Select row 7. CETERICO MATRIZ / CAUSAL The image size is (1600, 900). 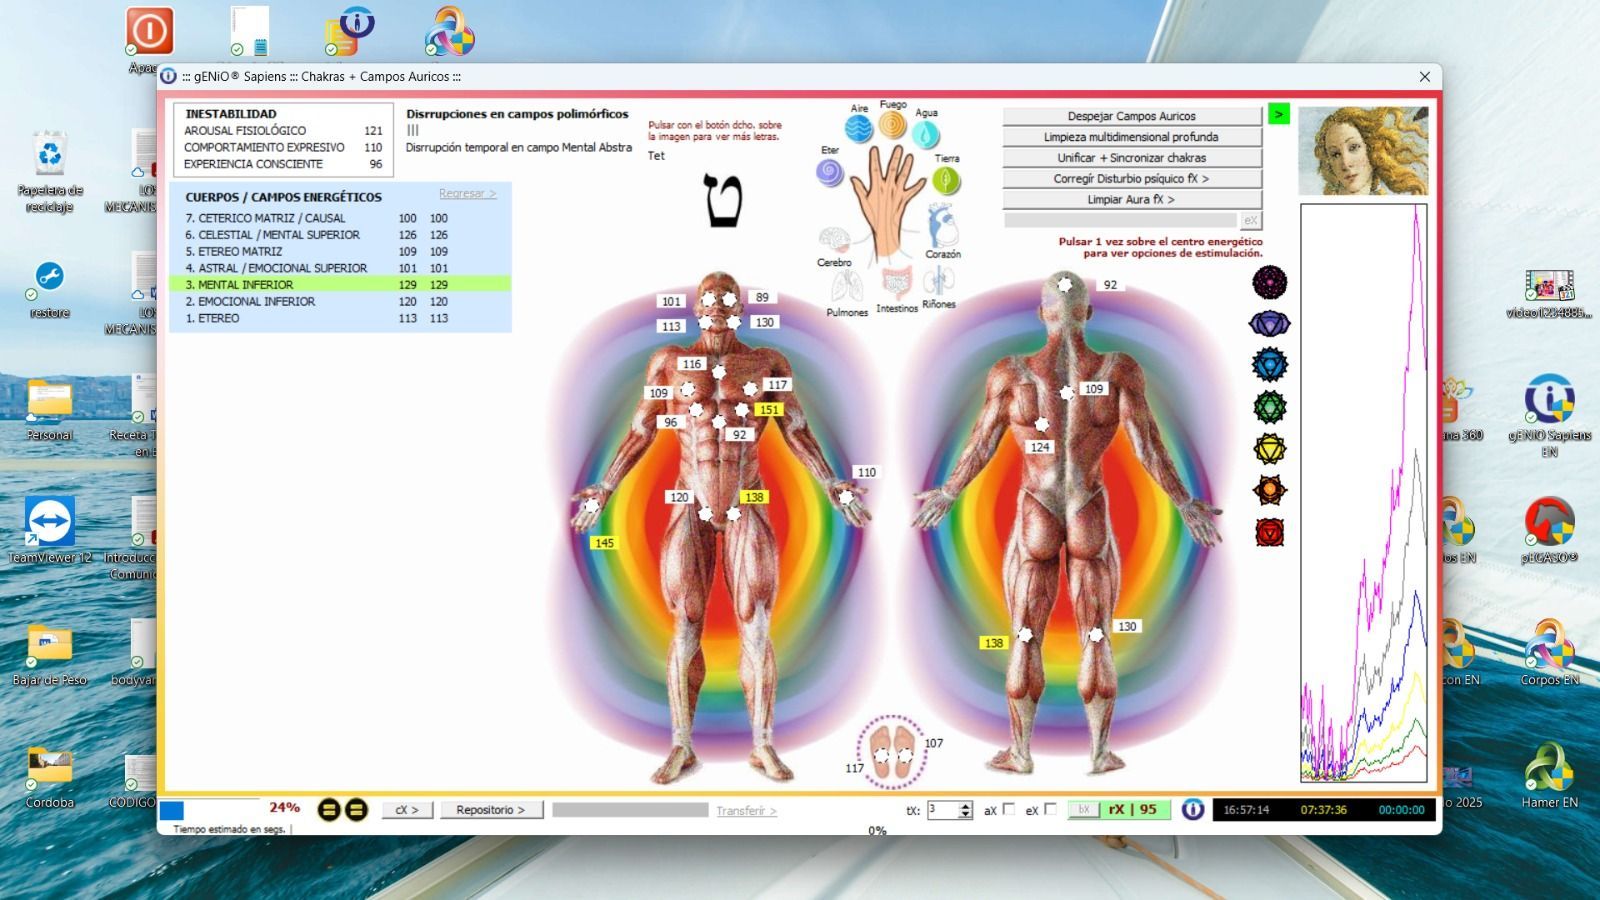(x=340, y=218)
